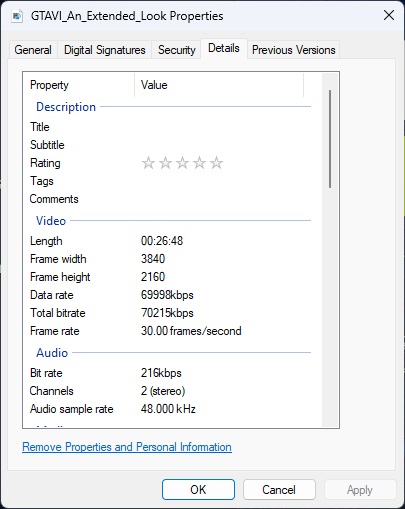The width and height of the screenshot is (405, 509).
Task: Click the Audio sample rate label
Action: pyautogui.click(x=72, y=409)
